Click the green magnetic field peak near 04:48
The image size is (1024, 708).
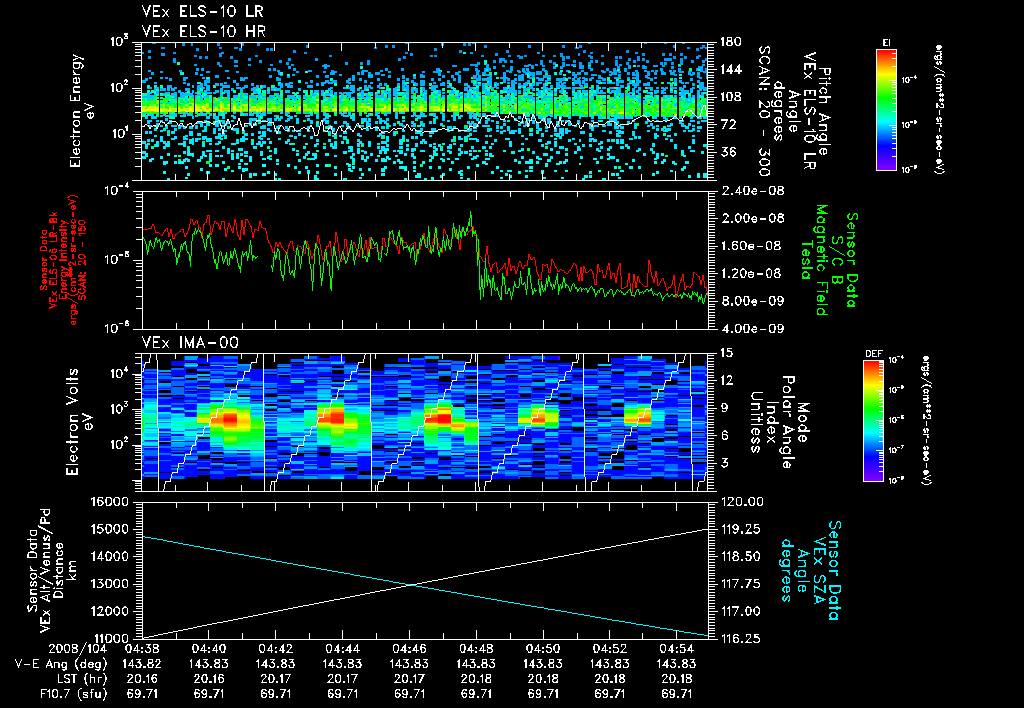point(470,214)
